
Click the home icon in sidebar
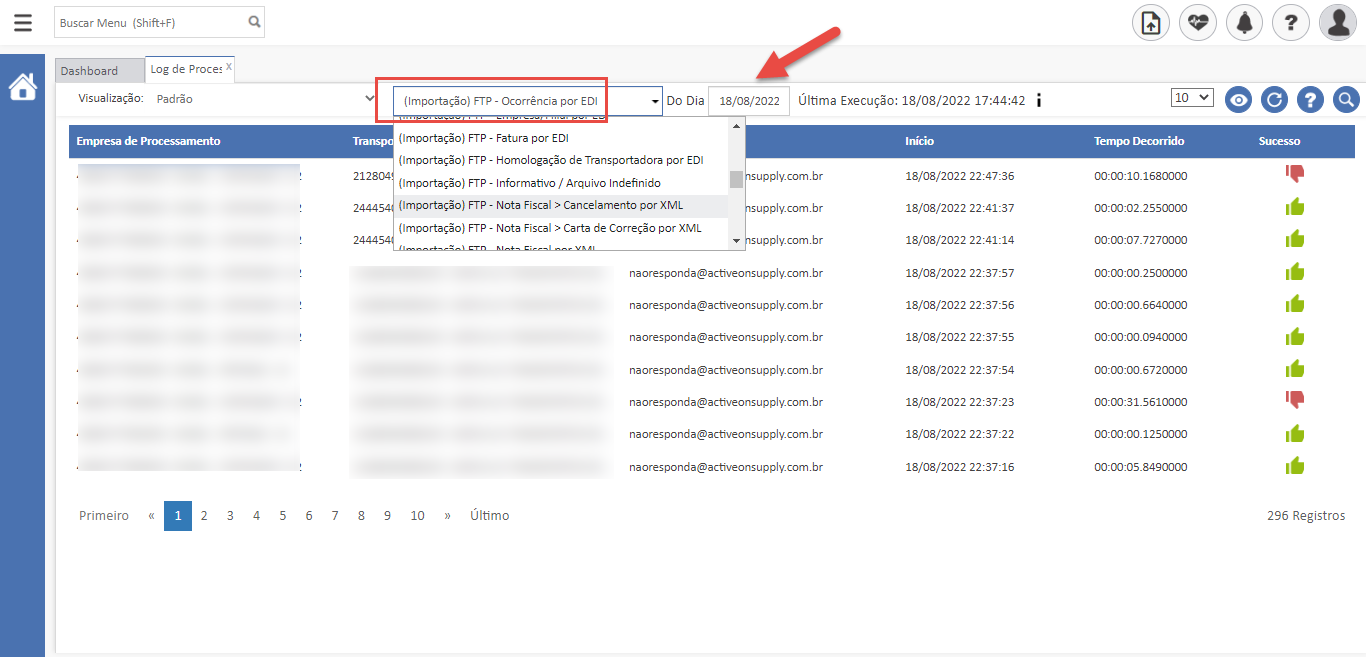tap(22, 87)
